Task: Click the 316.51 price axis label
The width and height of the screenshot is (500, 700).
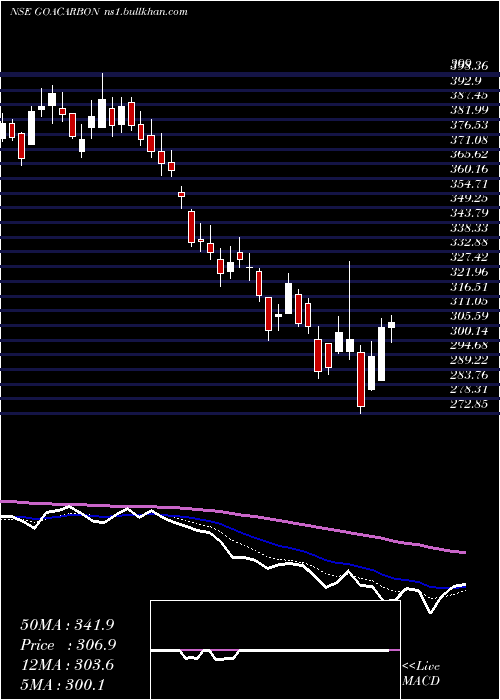Action: (x=468, y=287)
